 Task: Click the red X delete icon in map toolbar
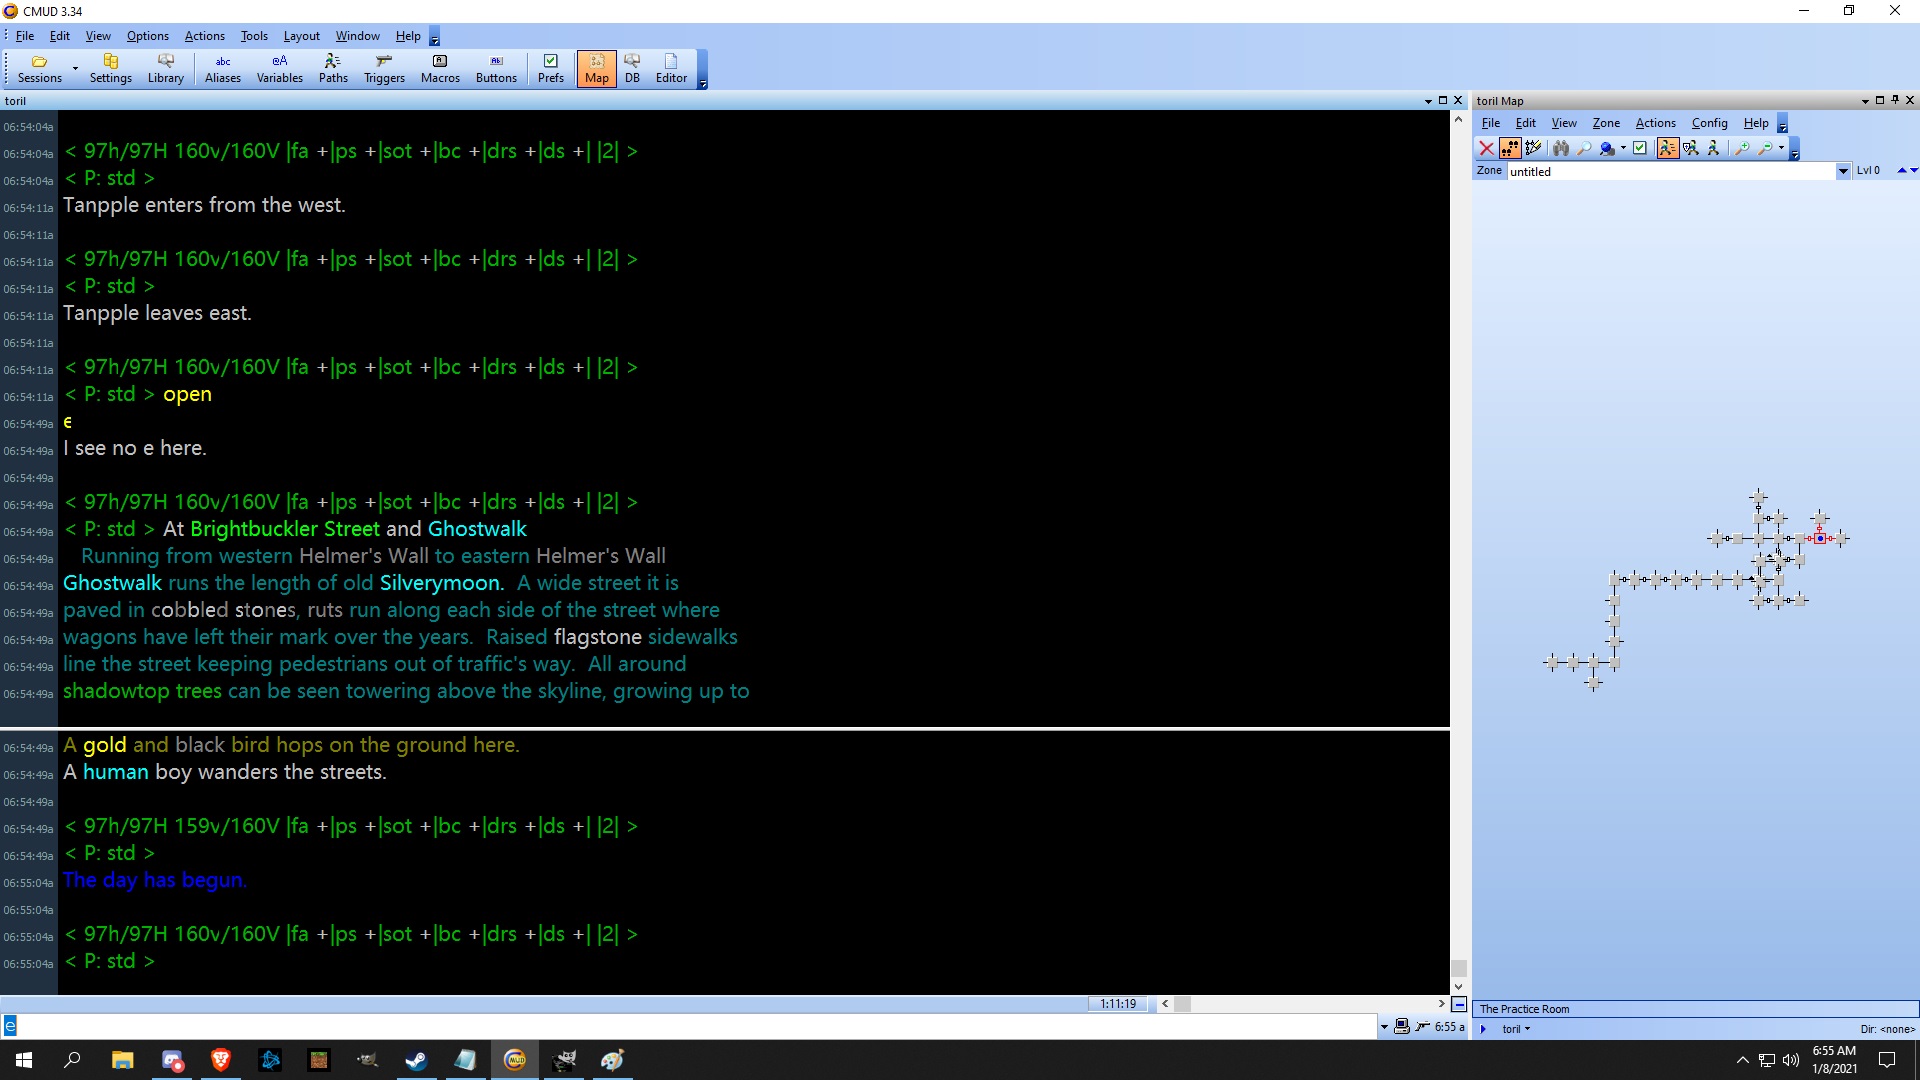point(1487,148)
